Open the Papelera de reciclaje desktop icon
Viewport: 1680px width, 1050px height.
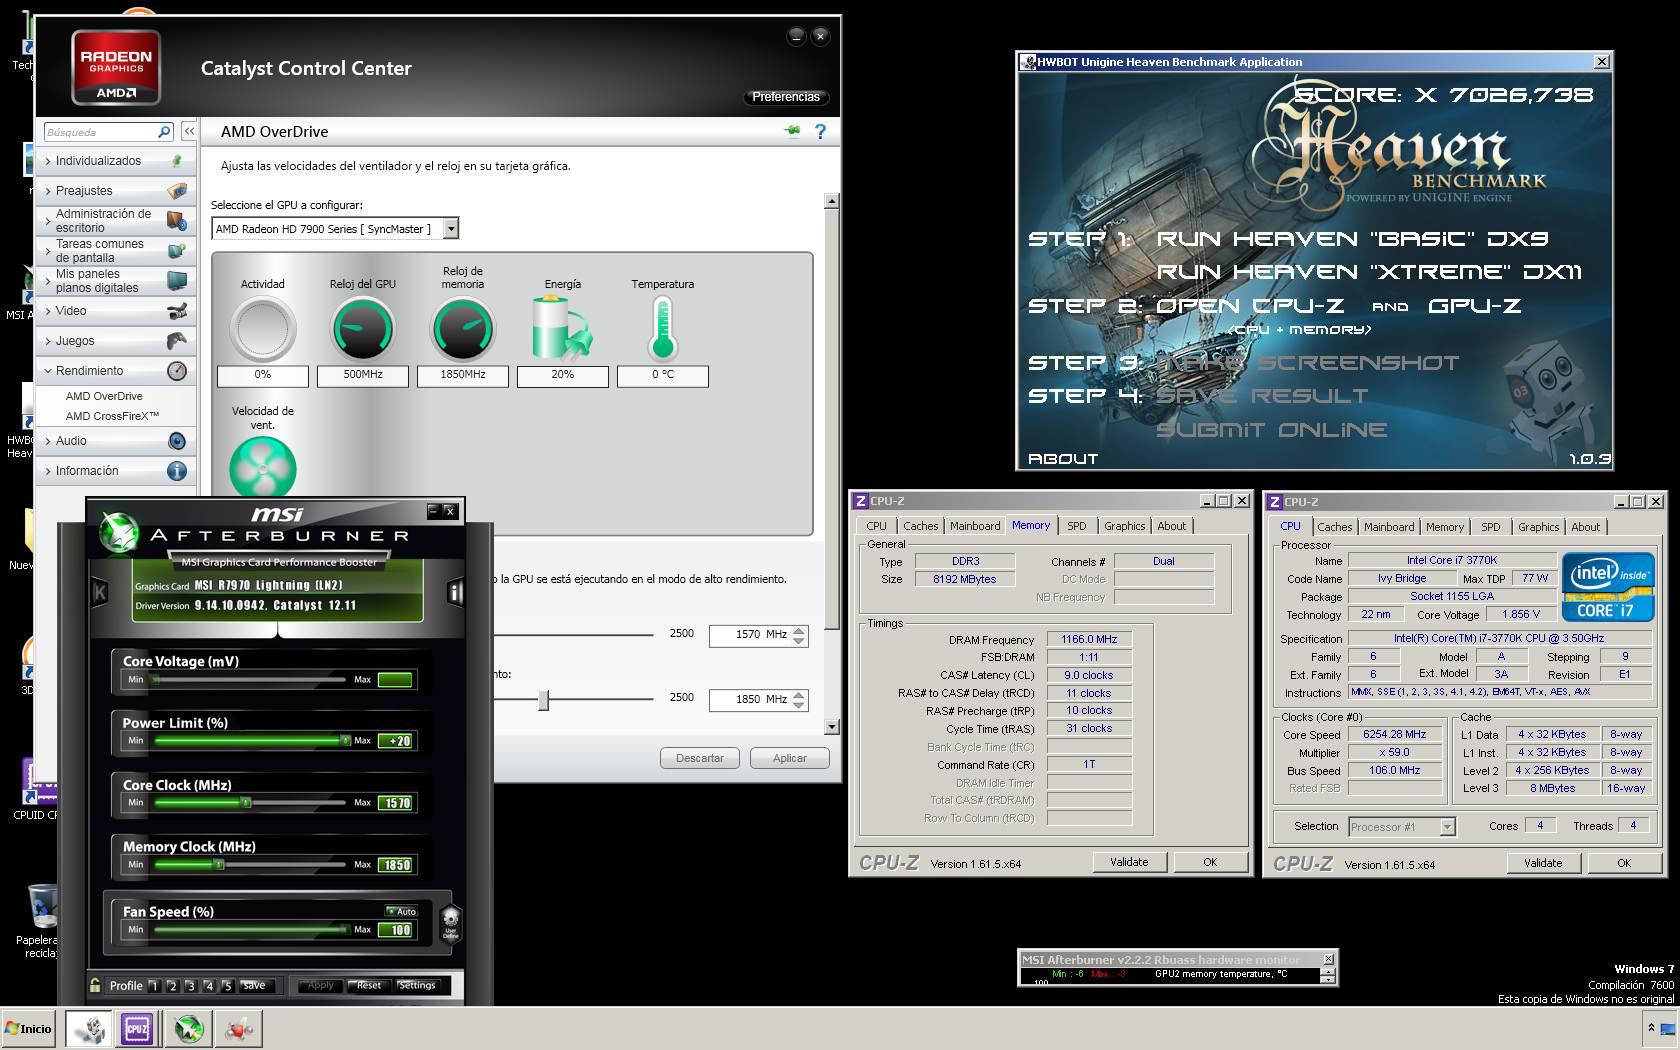point(42,921)
